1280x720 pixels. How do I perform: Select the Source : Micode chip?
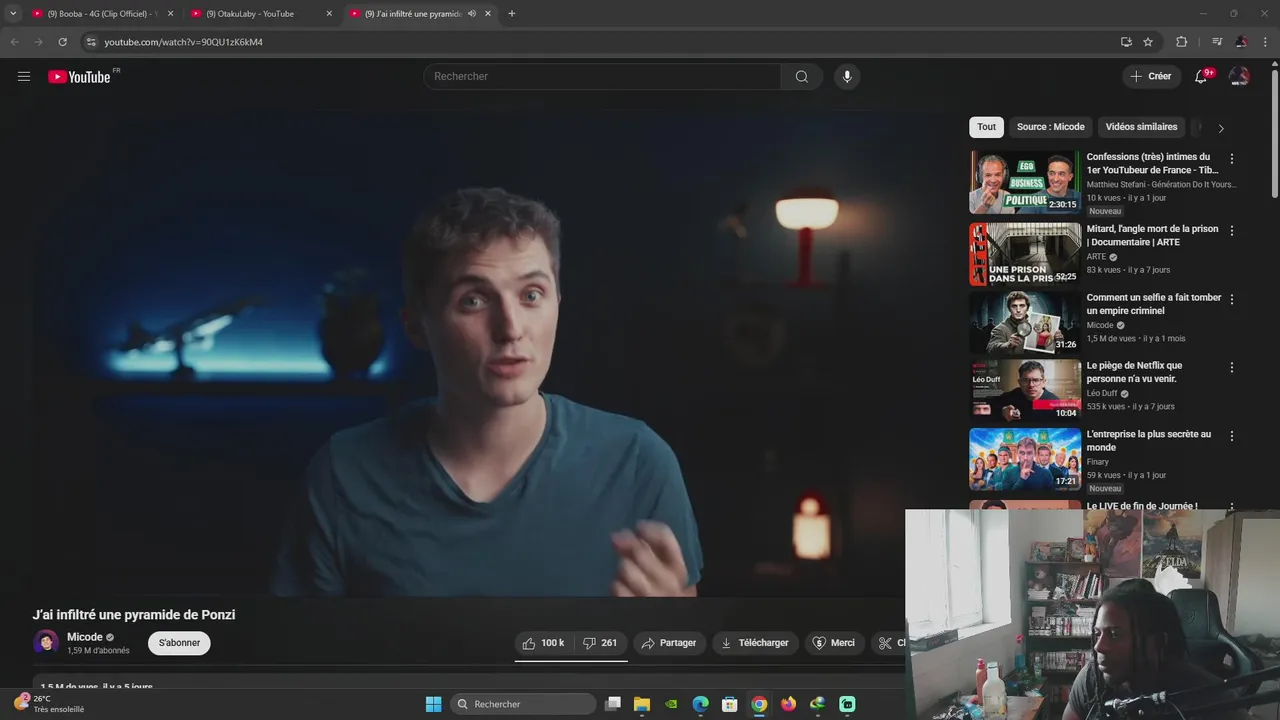click(1050, 127)
